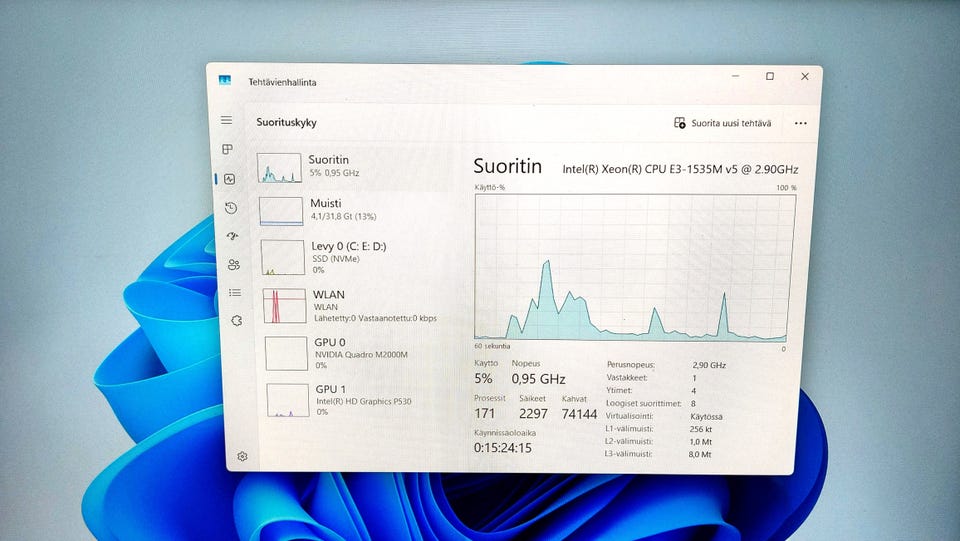The image size is (960, 541).
Task: Close the Tehtävienhallinta window
Action: (x=804, y=76)
